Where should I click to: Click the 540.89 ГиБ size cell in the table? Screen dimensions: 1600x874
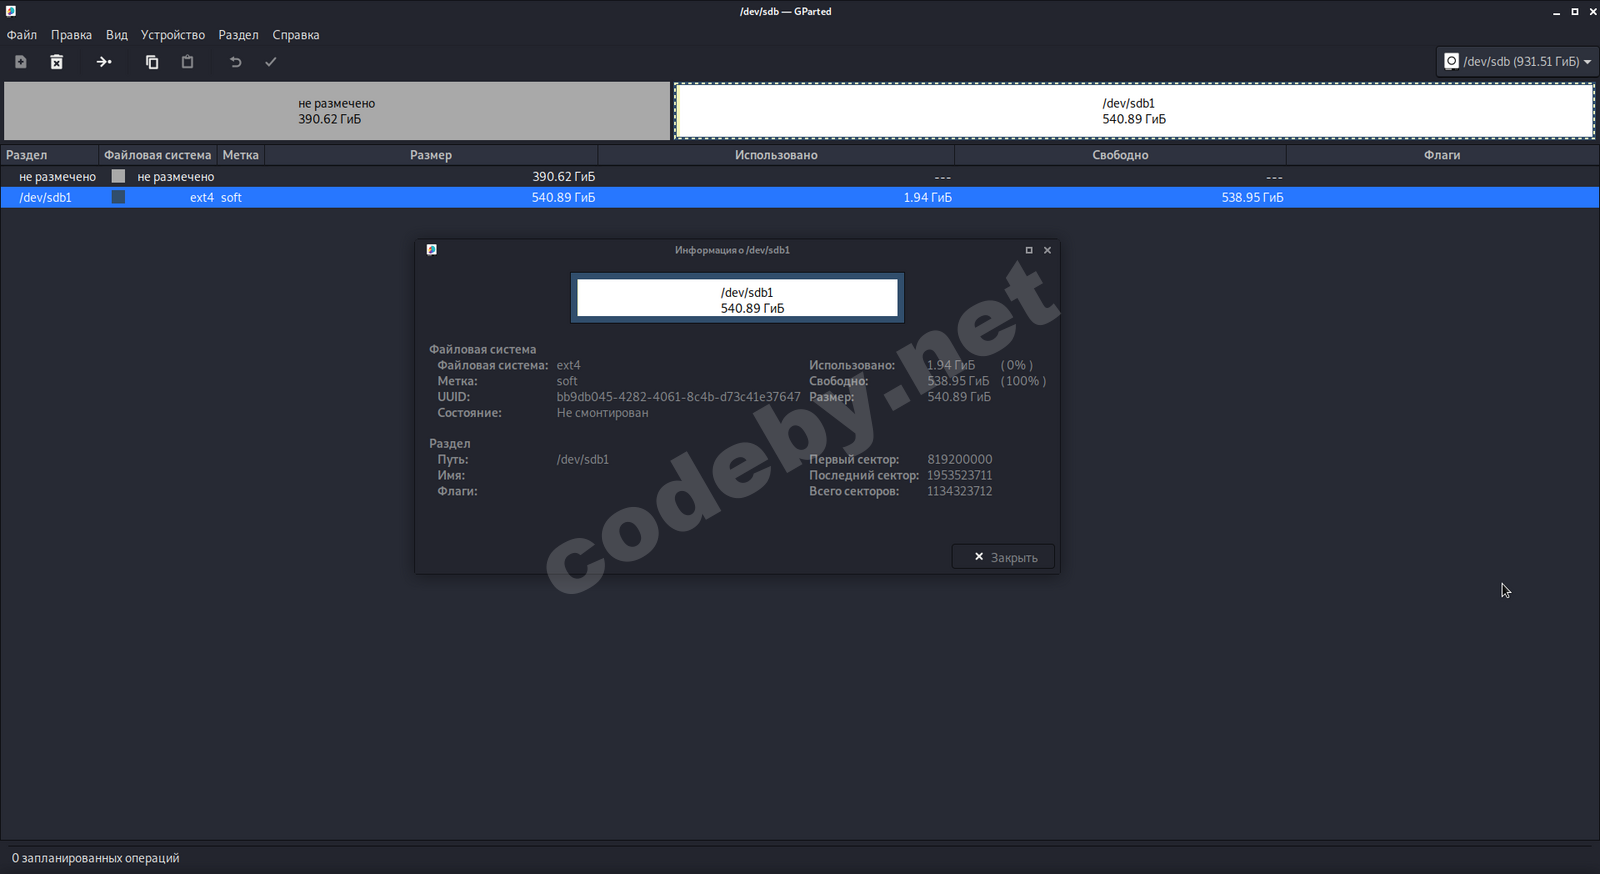(x=563, y=198)
